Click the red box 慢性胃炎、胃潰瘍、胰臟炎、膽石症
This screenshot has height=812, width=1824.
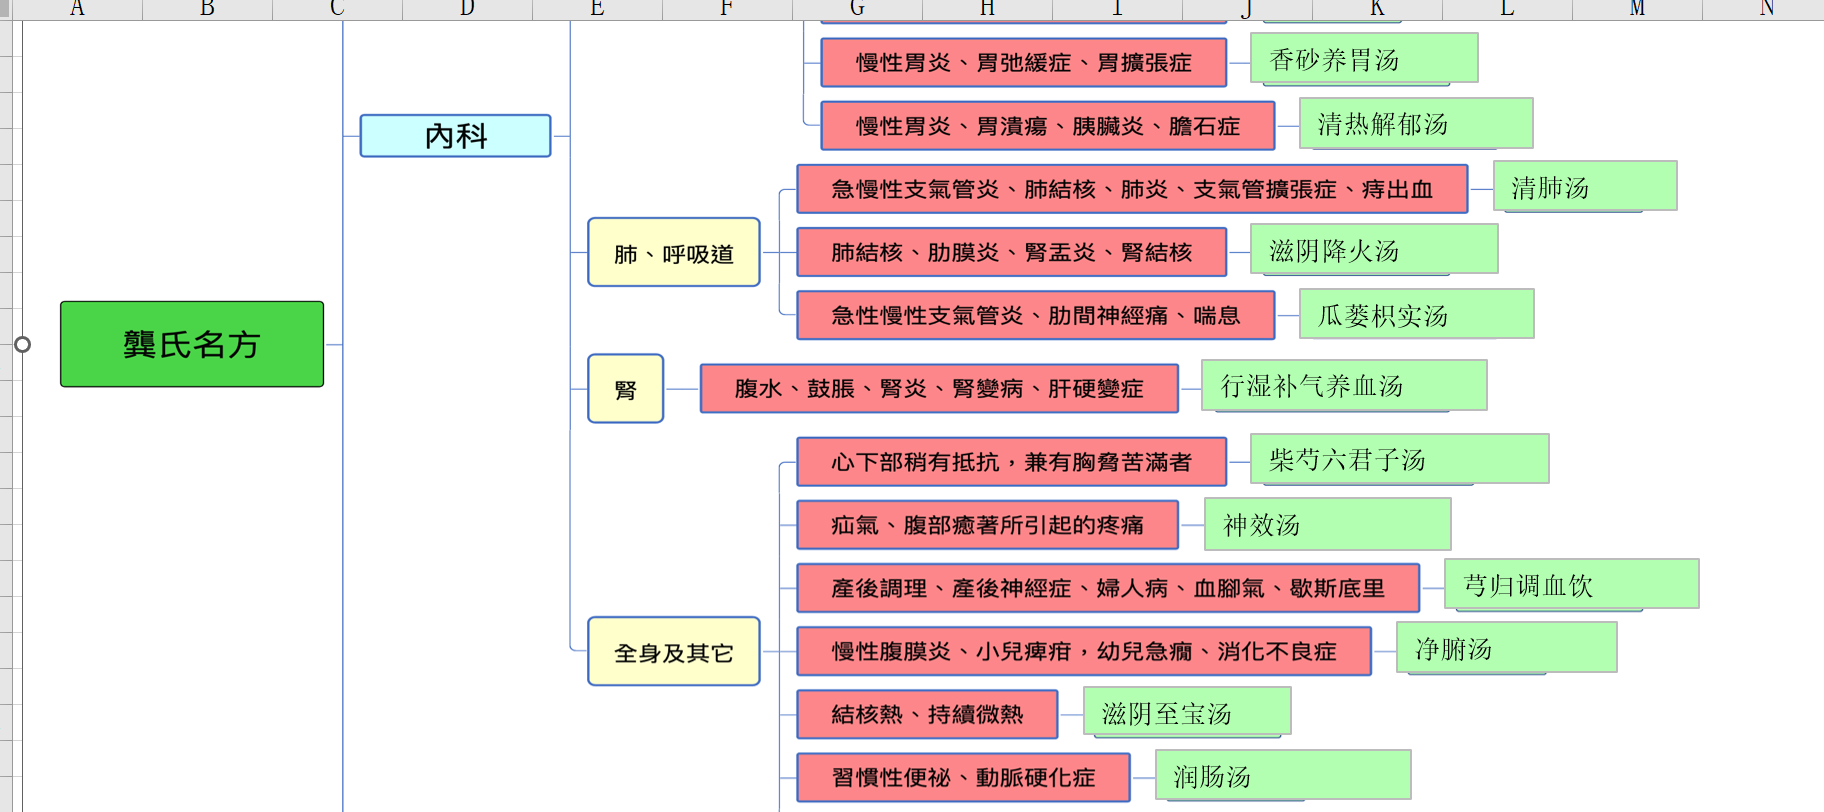[1048, 126]
